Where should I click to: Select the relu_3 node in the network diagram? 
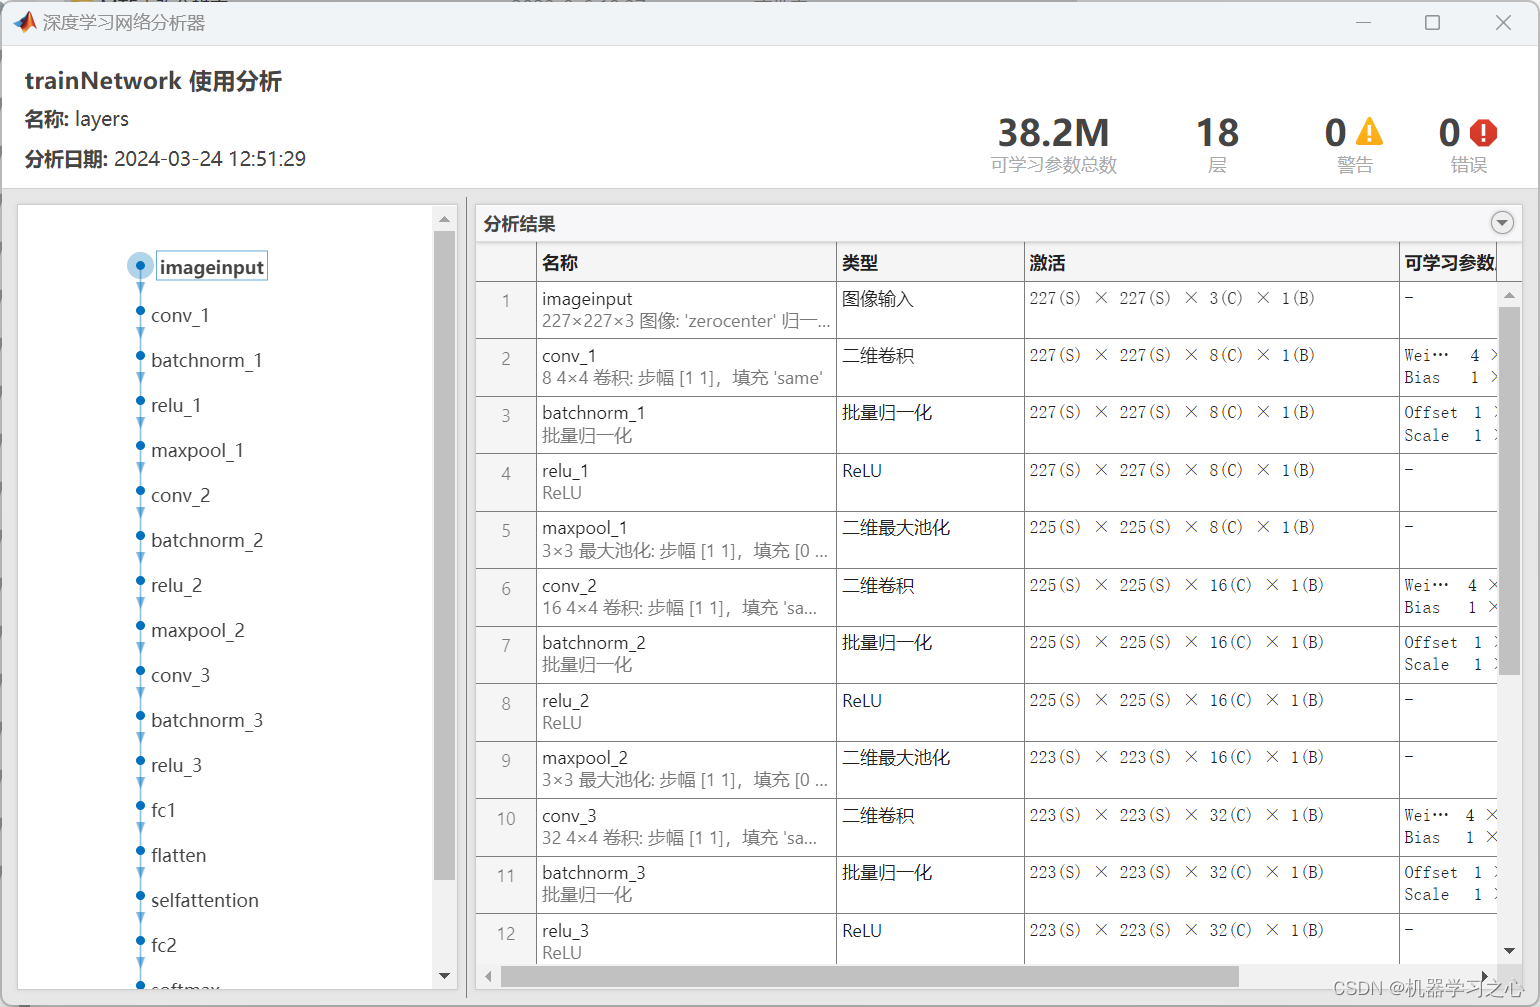[176, 765]
